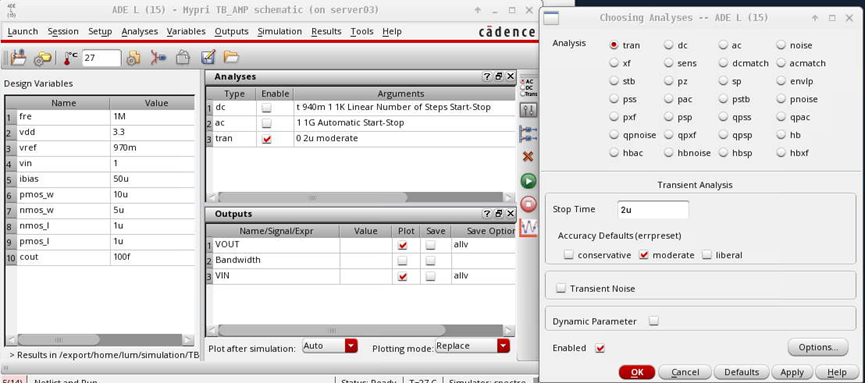Undock the Analyses panel float icon

click(499, 77)
